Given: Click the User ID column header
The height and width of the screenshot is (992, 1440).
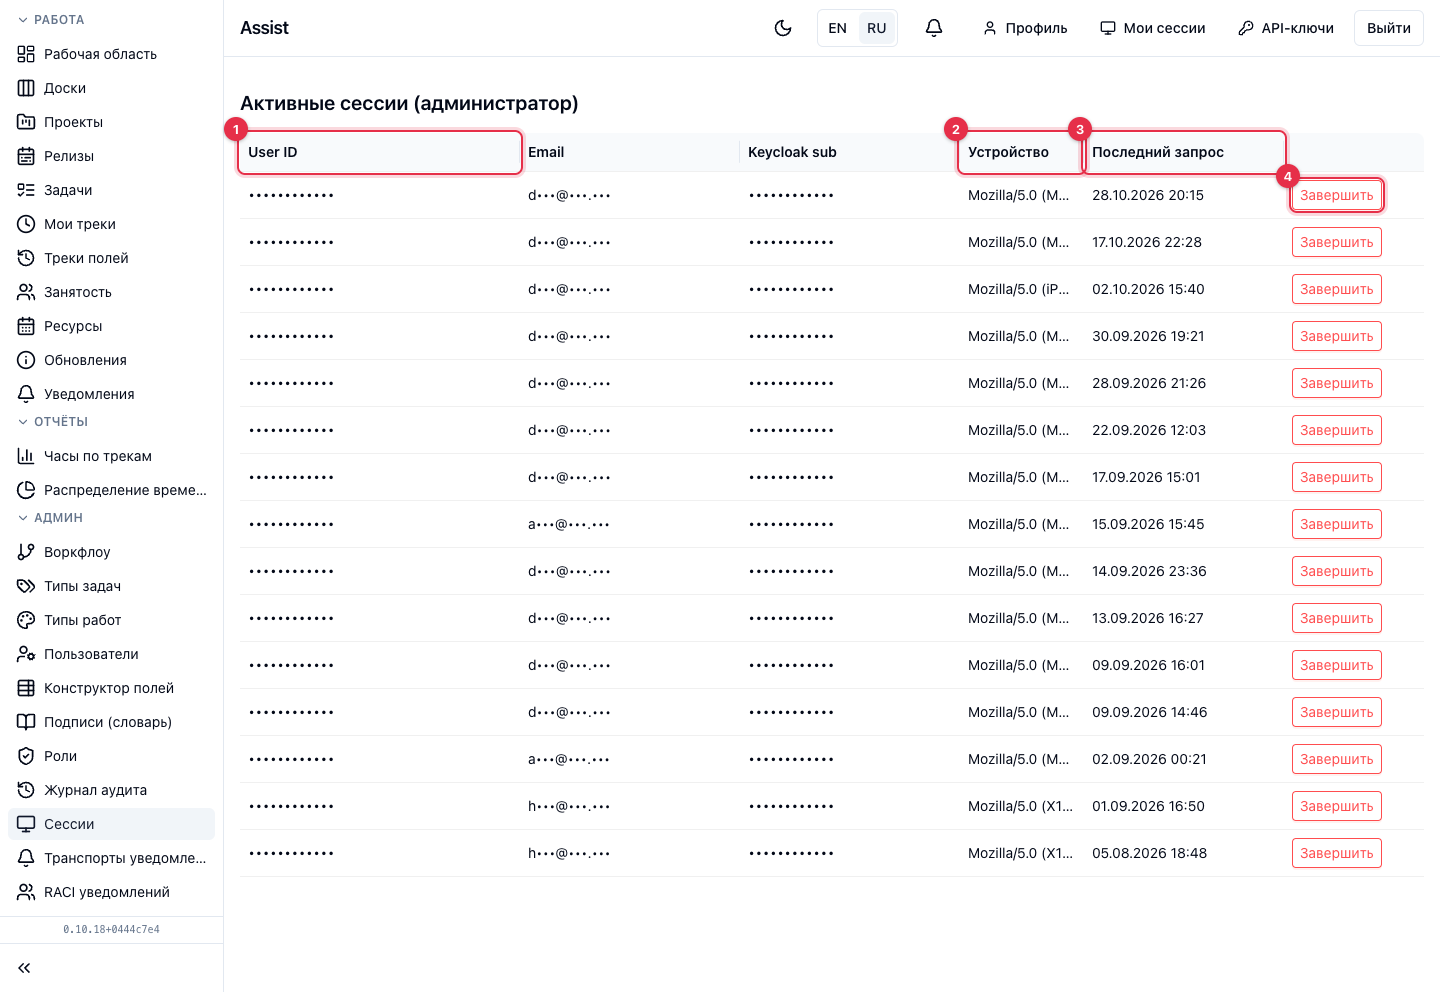Looking at the screenshot, I should [x=380, y=152].
